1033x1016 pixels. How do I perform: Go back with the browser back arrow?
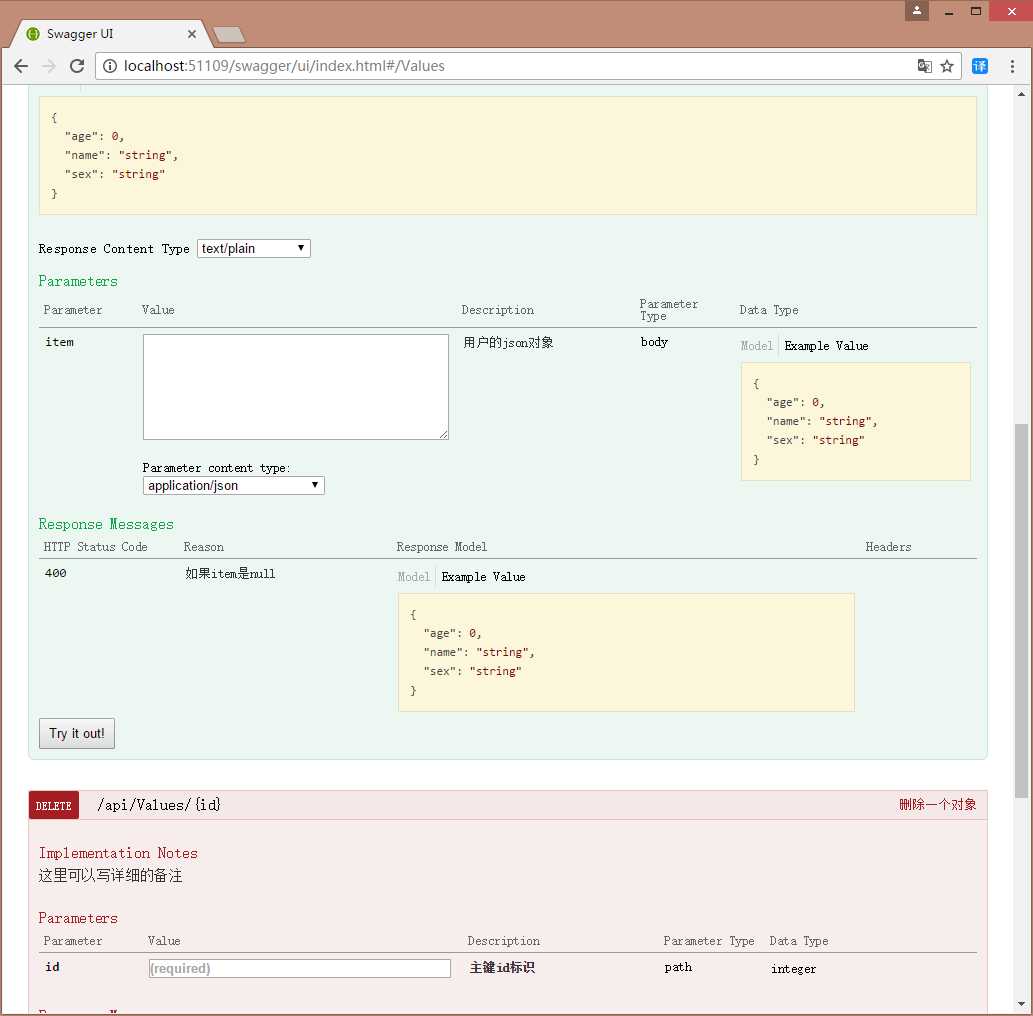(x=21, y=66)
